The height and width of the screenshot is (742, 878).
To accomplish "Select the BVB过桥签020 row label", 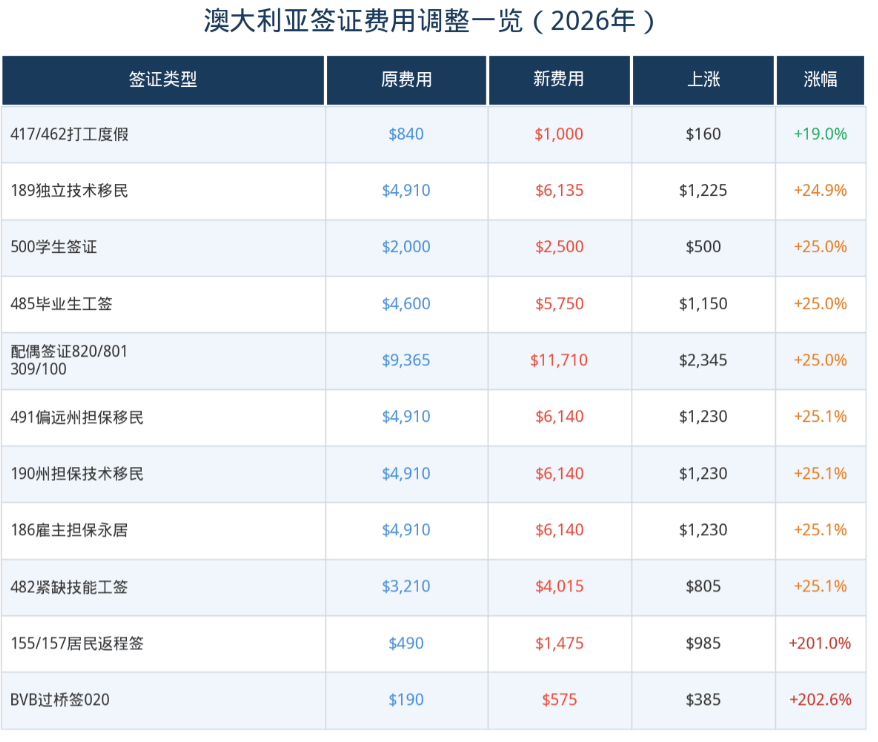I will [60, 700].
